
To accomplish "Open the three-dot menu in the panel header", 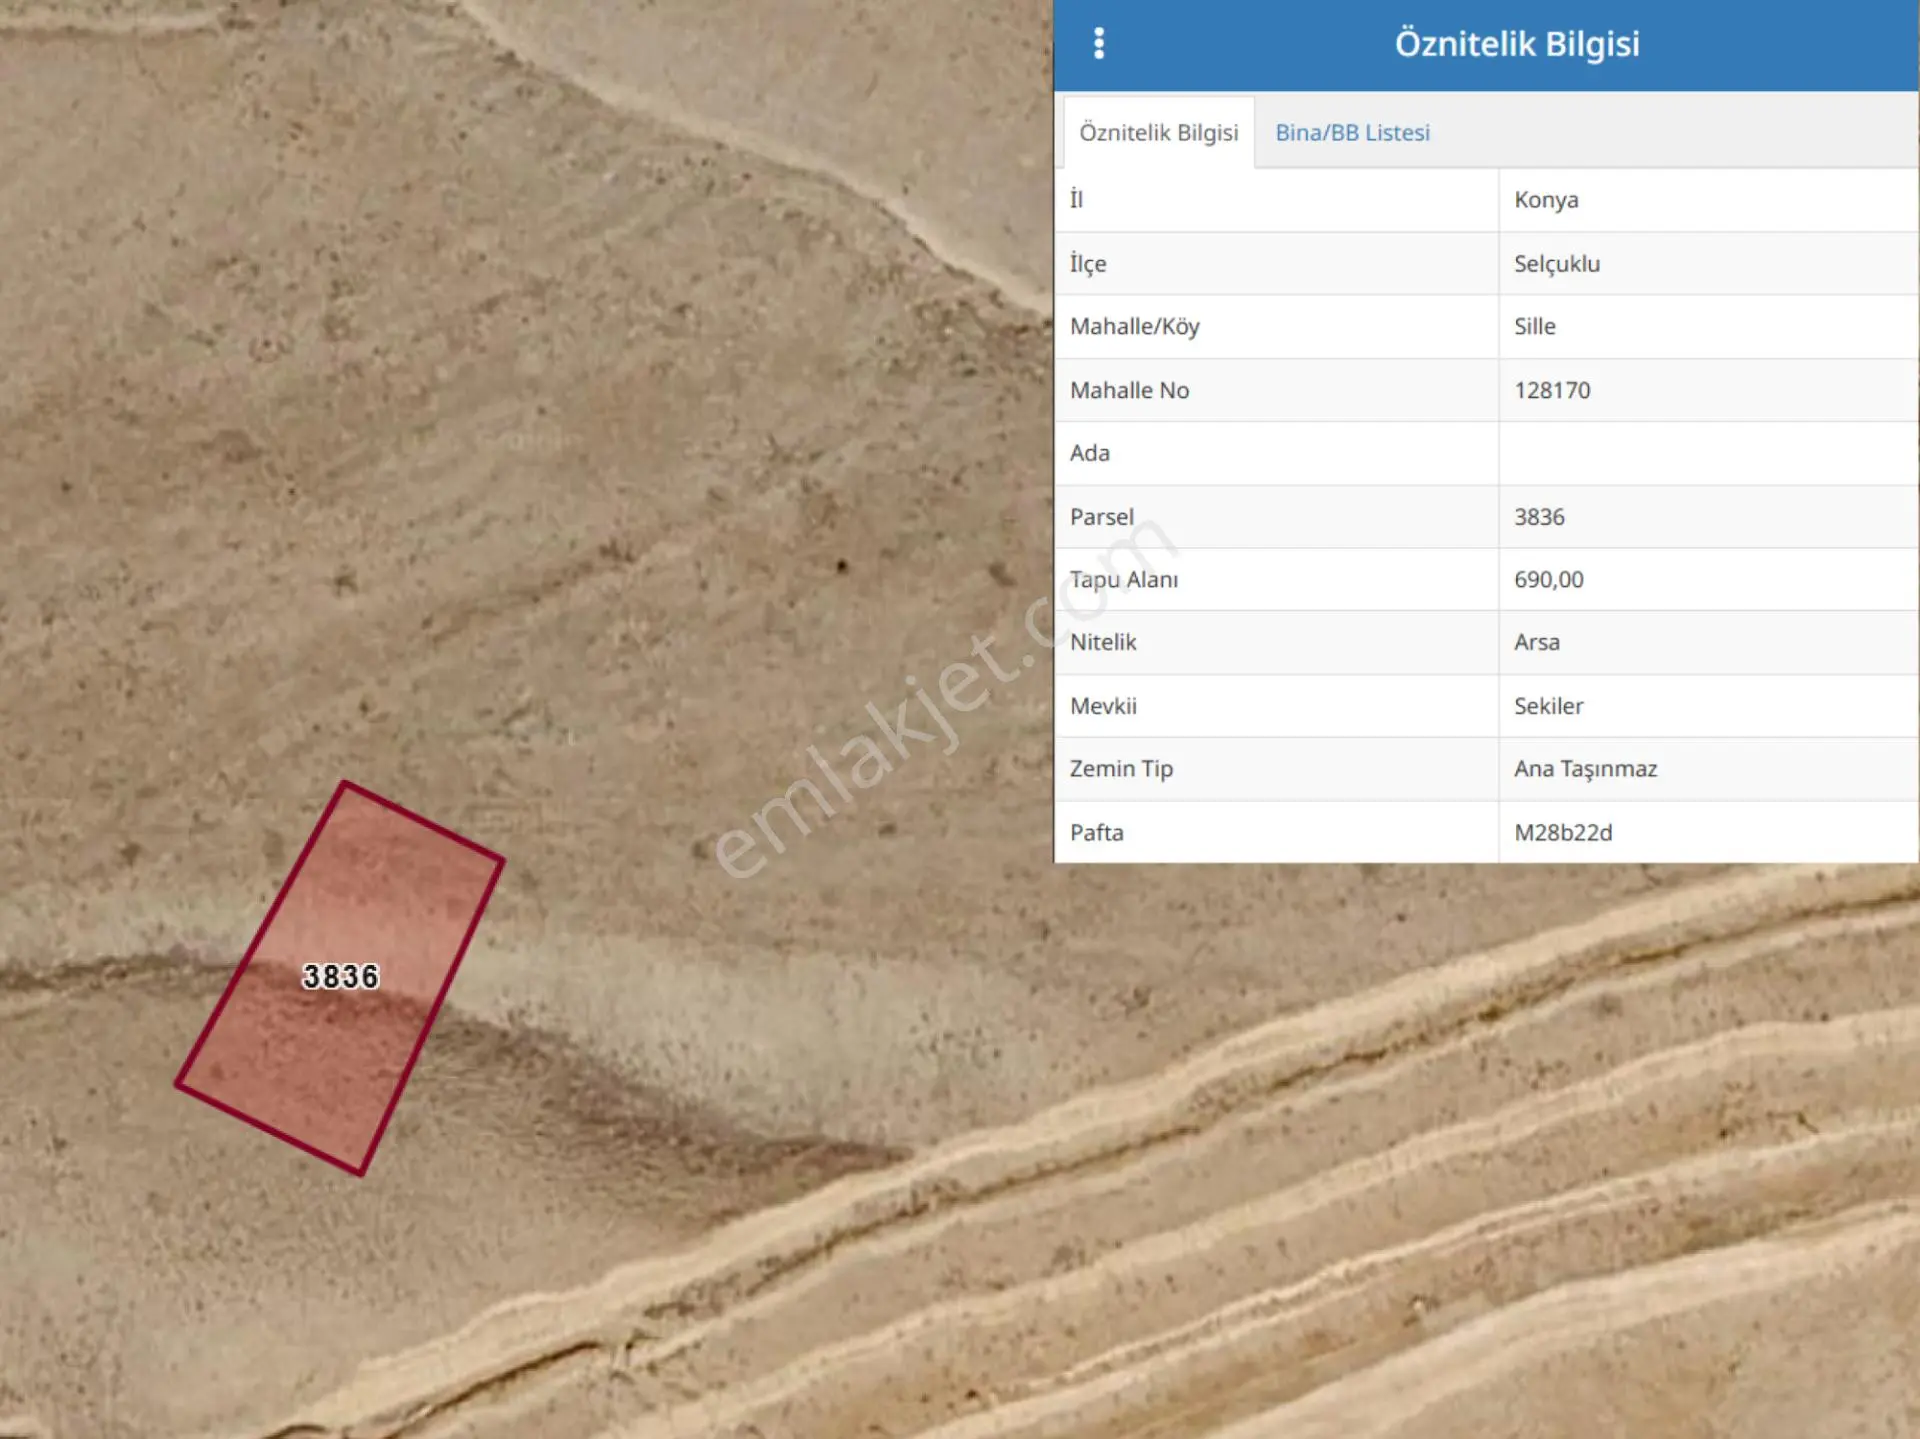I will [x=1099, y=43].
